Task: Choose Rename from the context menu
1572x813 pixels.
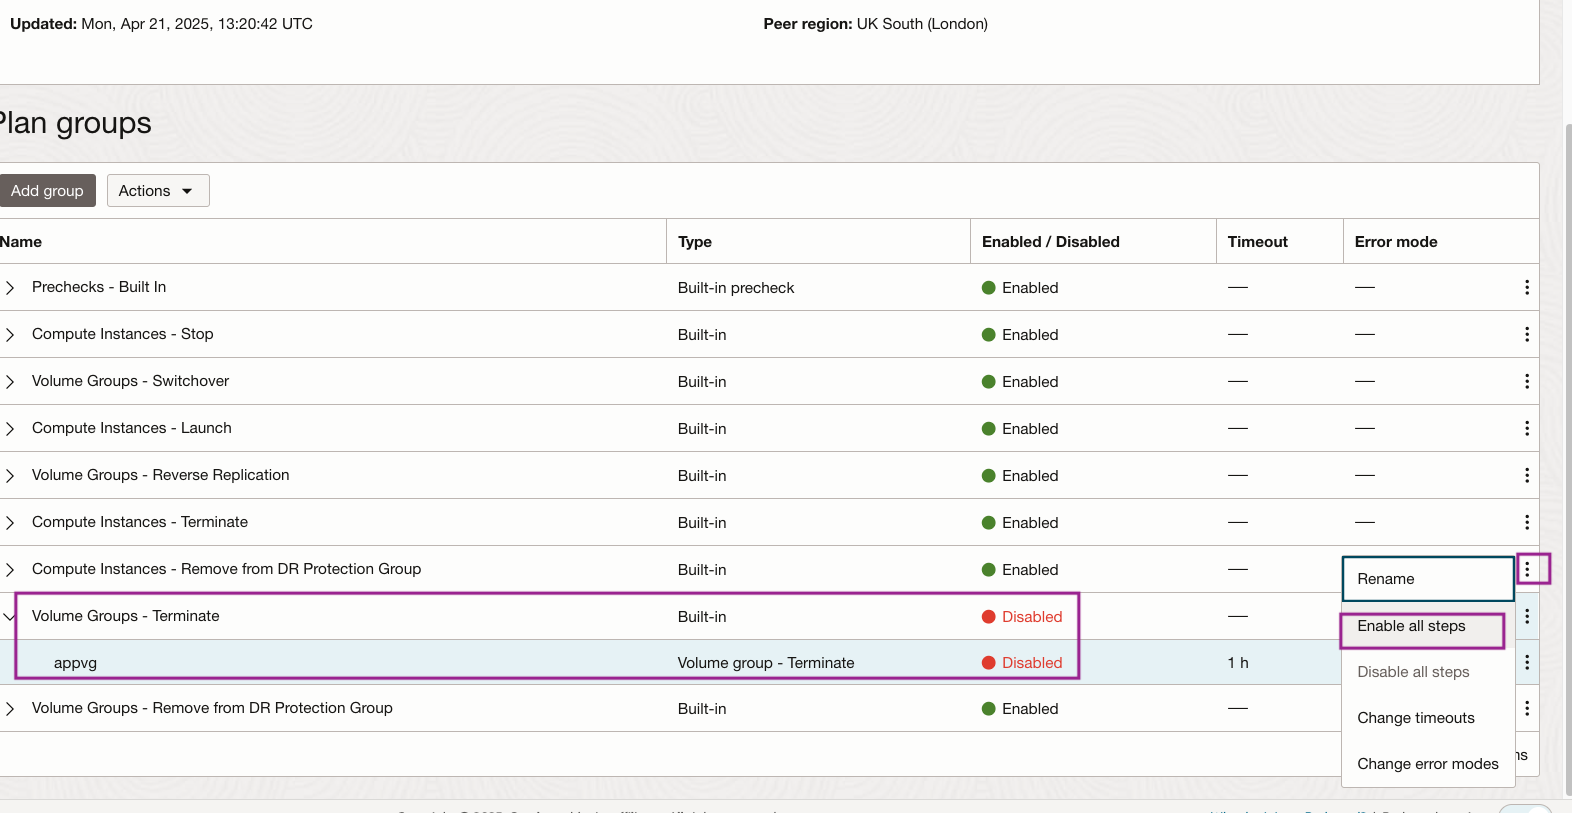Action: pos(1428,579)
